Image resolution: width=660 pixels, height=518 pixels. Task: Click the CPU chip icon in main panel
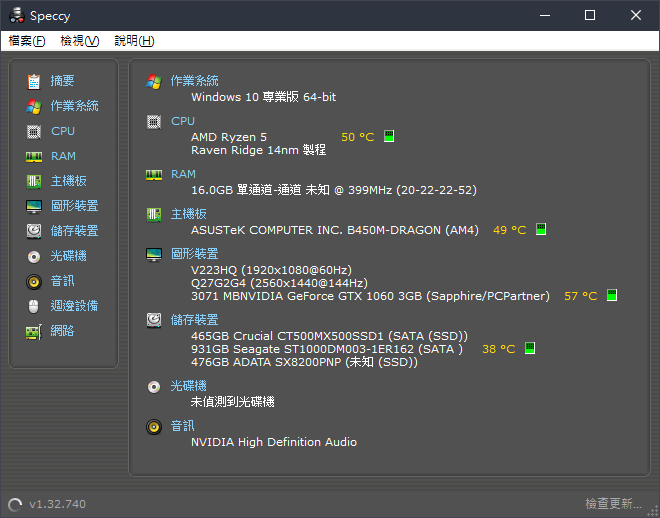(154, 122)
